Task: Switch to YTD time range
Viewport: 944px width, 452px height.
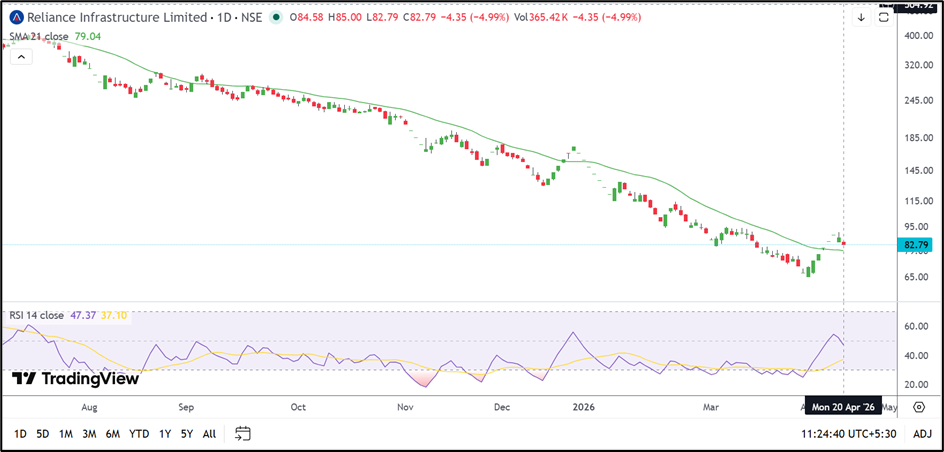Action: (139, 433)
